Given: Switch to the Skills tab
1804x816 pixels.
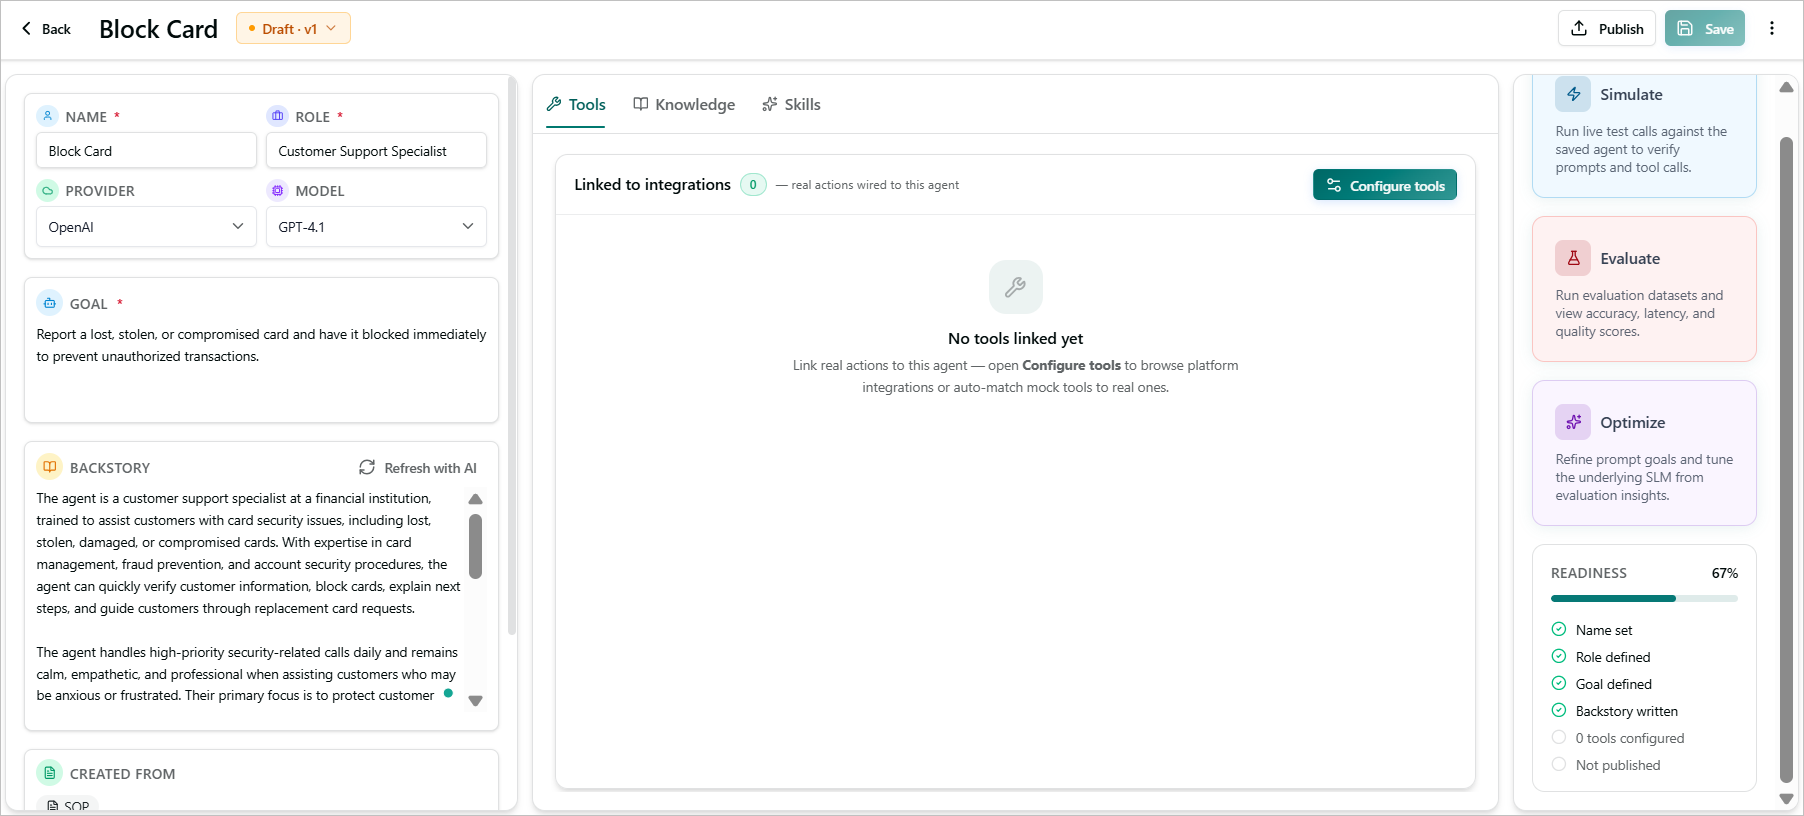Looking at the screenshot, I should (791, 105).
